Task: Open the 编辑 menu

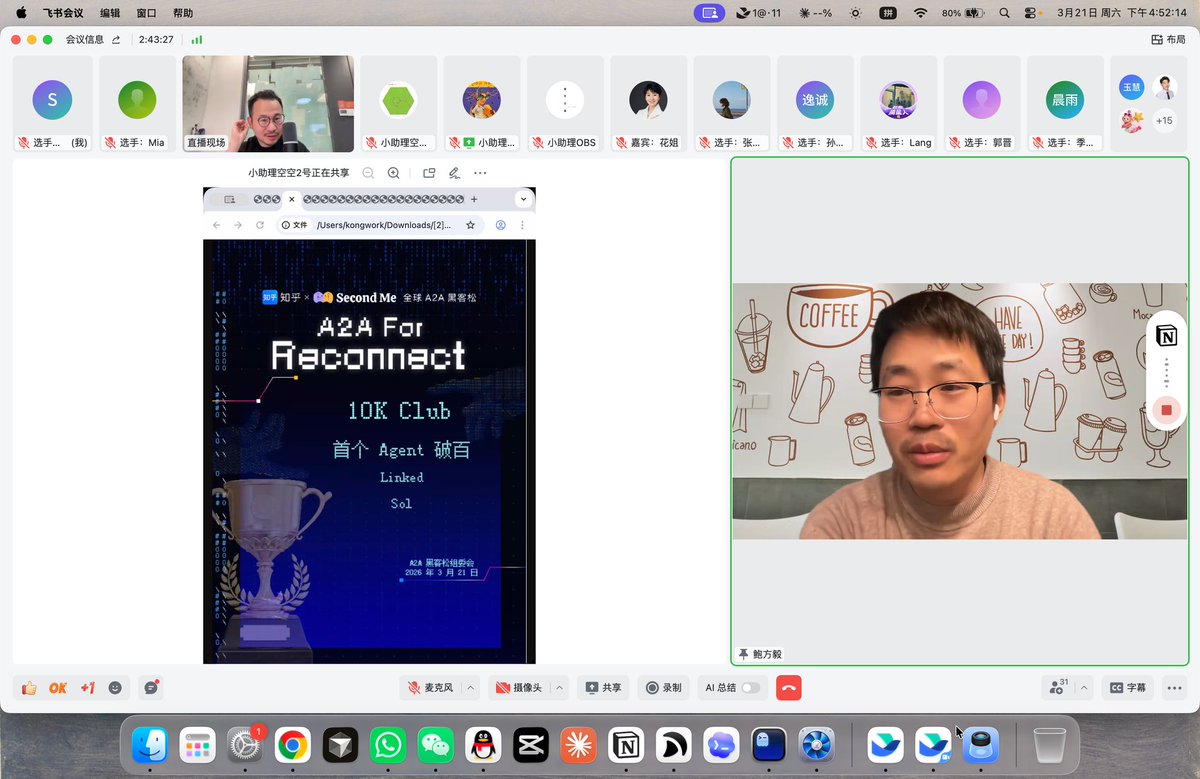Action: [x=110, y=13]
